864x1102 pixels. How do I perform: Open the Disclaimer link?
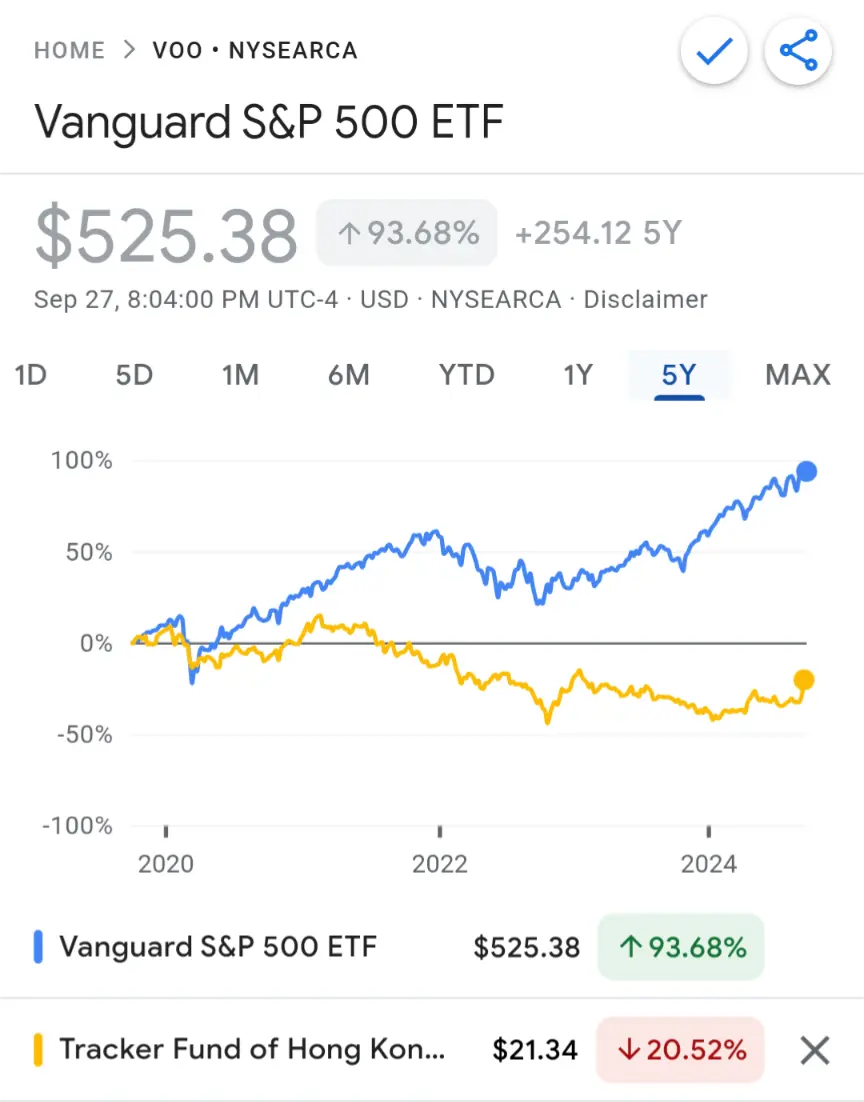pyautogui.click(x=645, y=299)
